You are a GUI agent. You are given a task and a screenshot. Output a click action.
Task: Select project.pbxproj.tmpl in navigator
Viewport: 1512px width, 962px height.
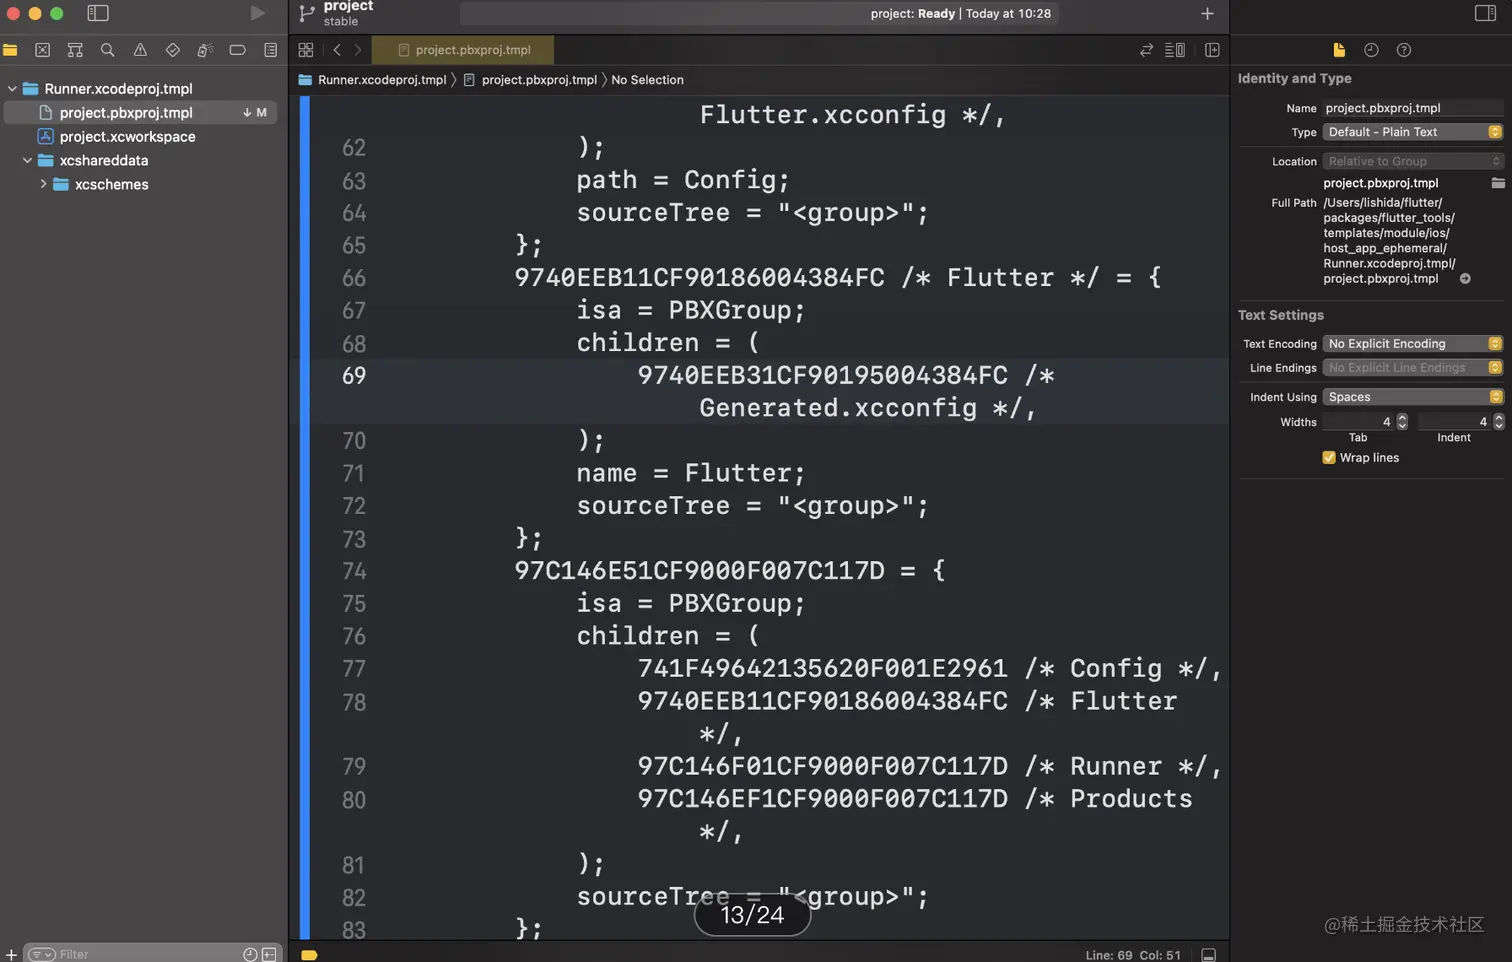pyautogui.click(x=141, y=113)
